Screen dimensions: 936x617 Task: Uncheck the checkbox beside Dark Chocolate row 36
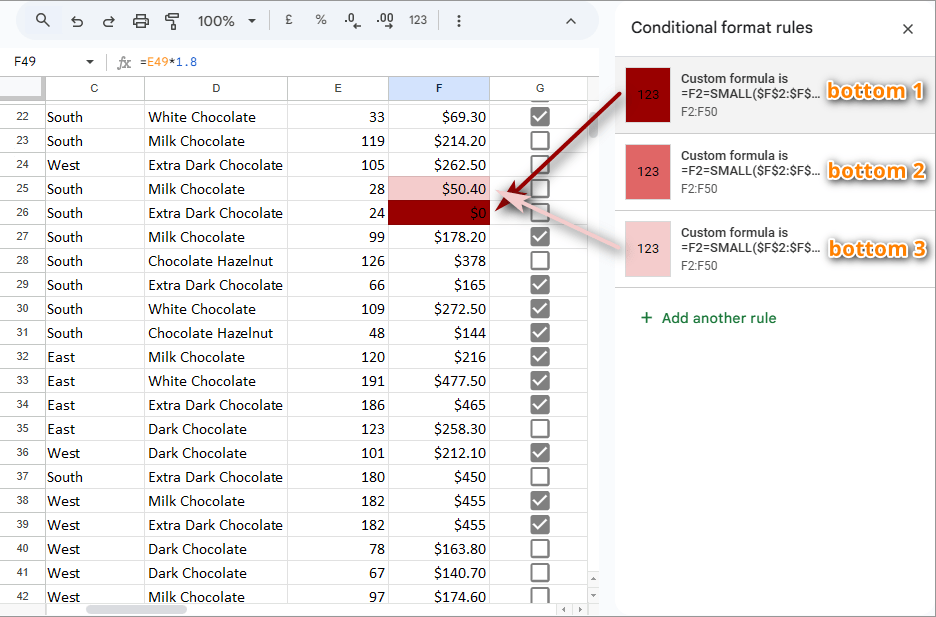click(540, 452)
